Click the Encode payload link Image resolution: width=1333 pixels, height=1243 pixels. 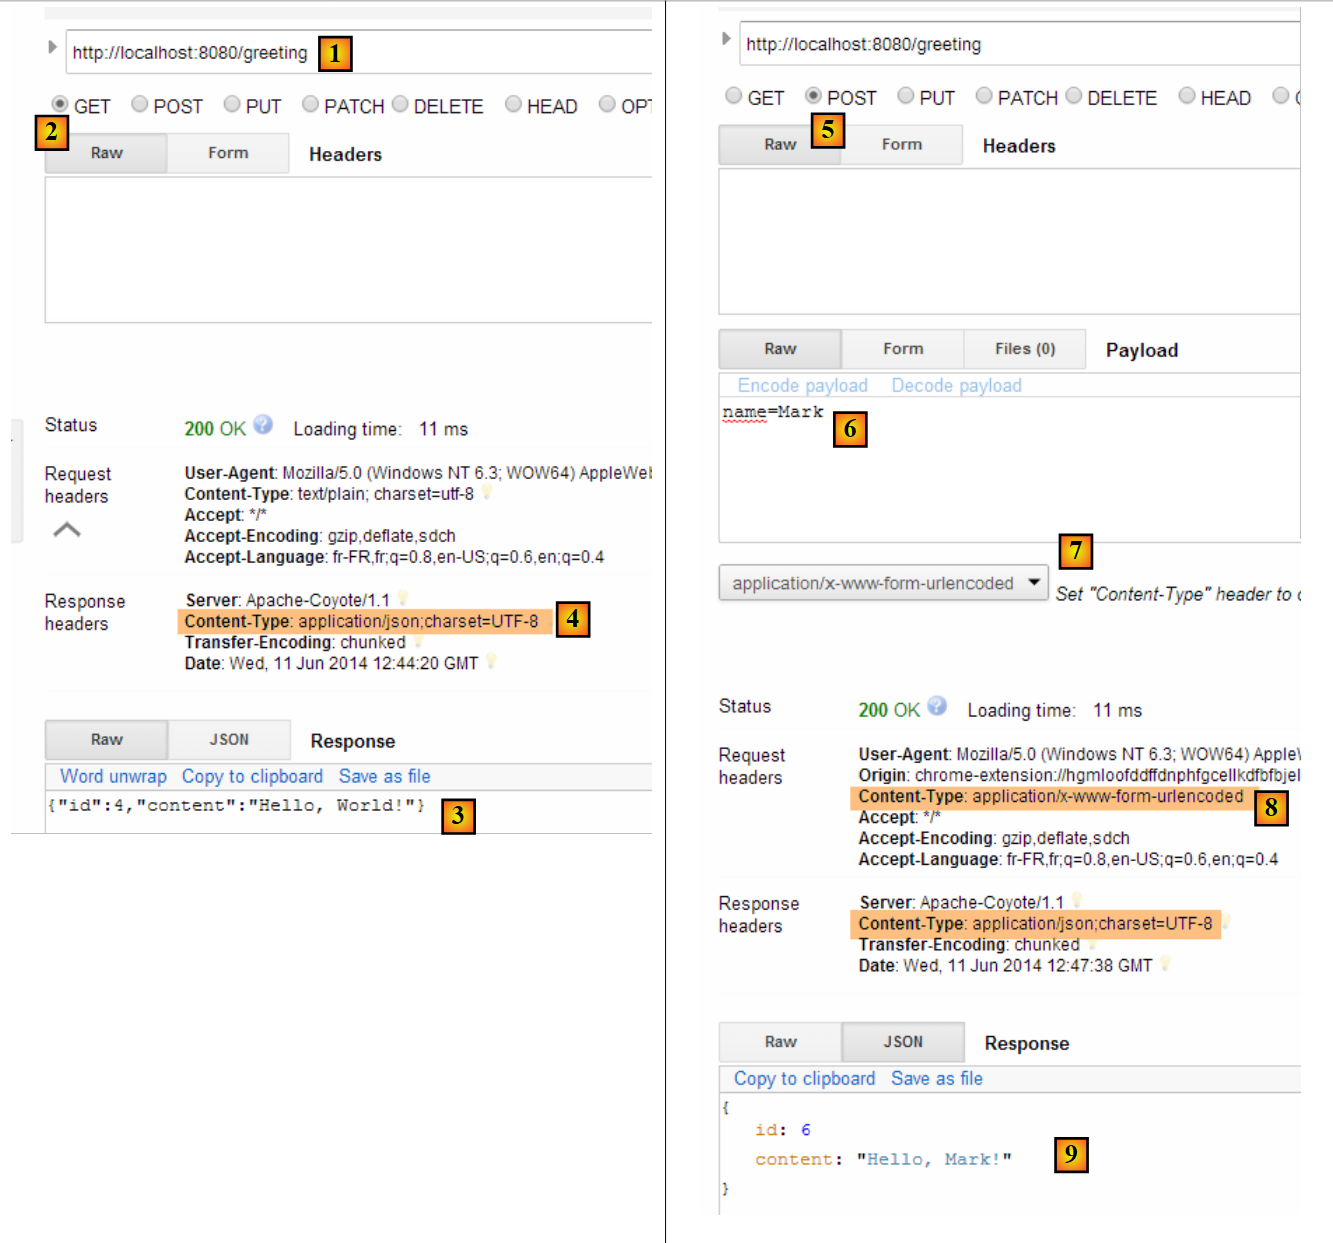[802, 386]
